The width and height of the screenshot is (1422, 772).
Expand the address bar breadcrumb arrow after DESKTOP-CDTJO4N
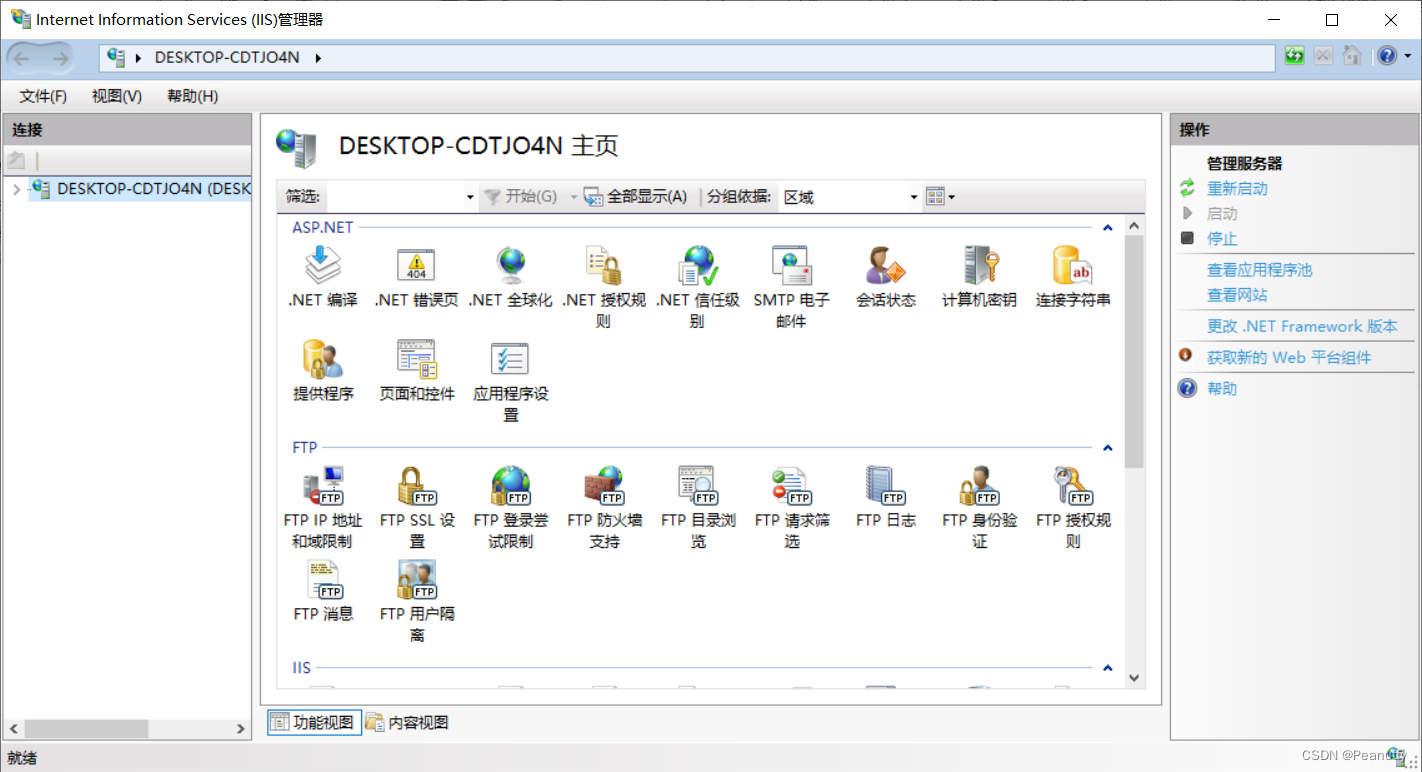[319, 58]
